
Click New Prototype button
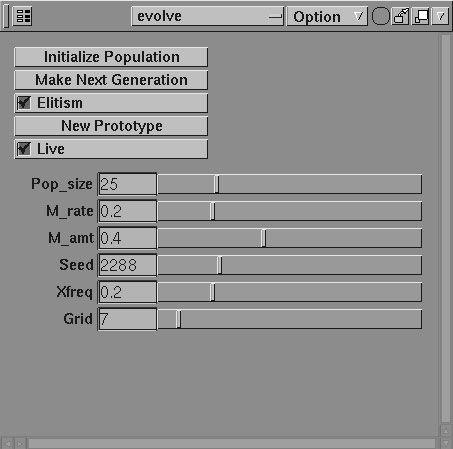click(x=111, y=126)
